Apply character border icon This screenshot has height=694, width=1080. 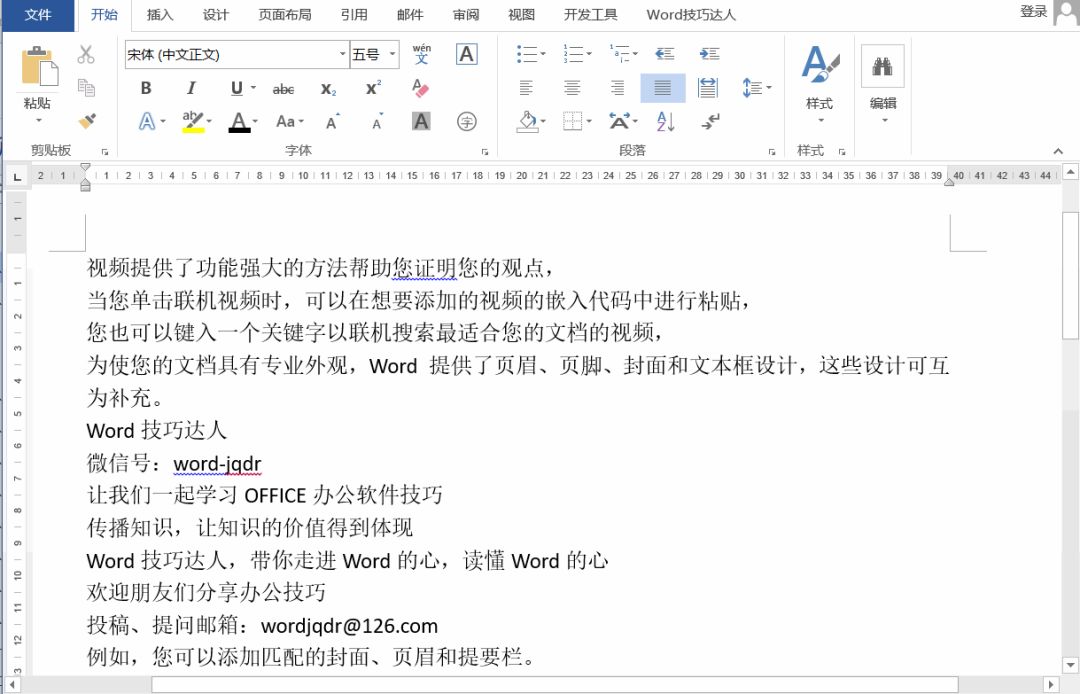coord(466,54)
